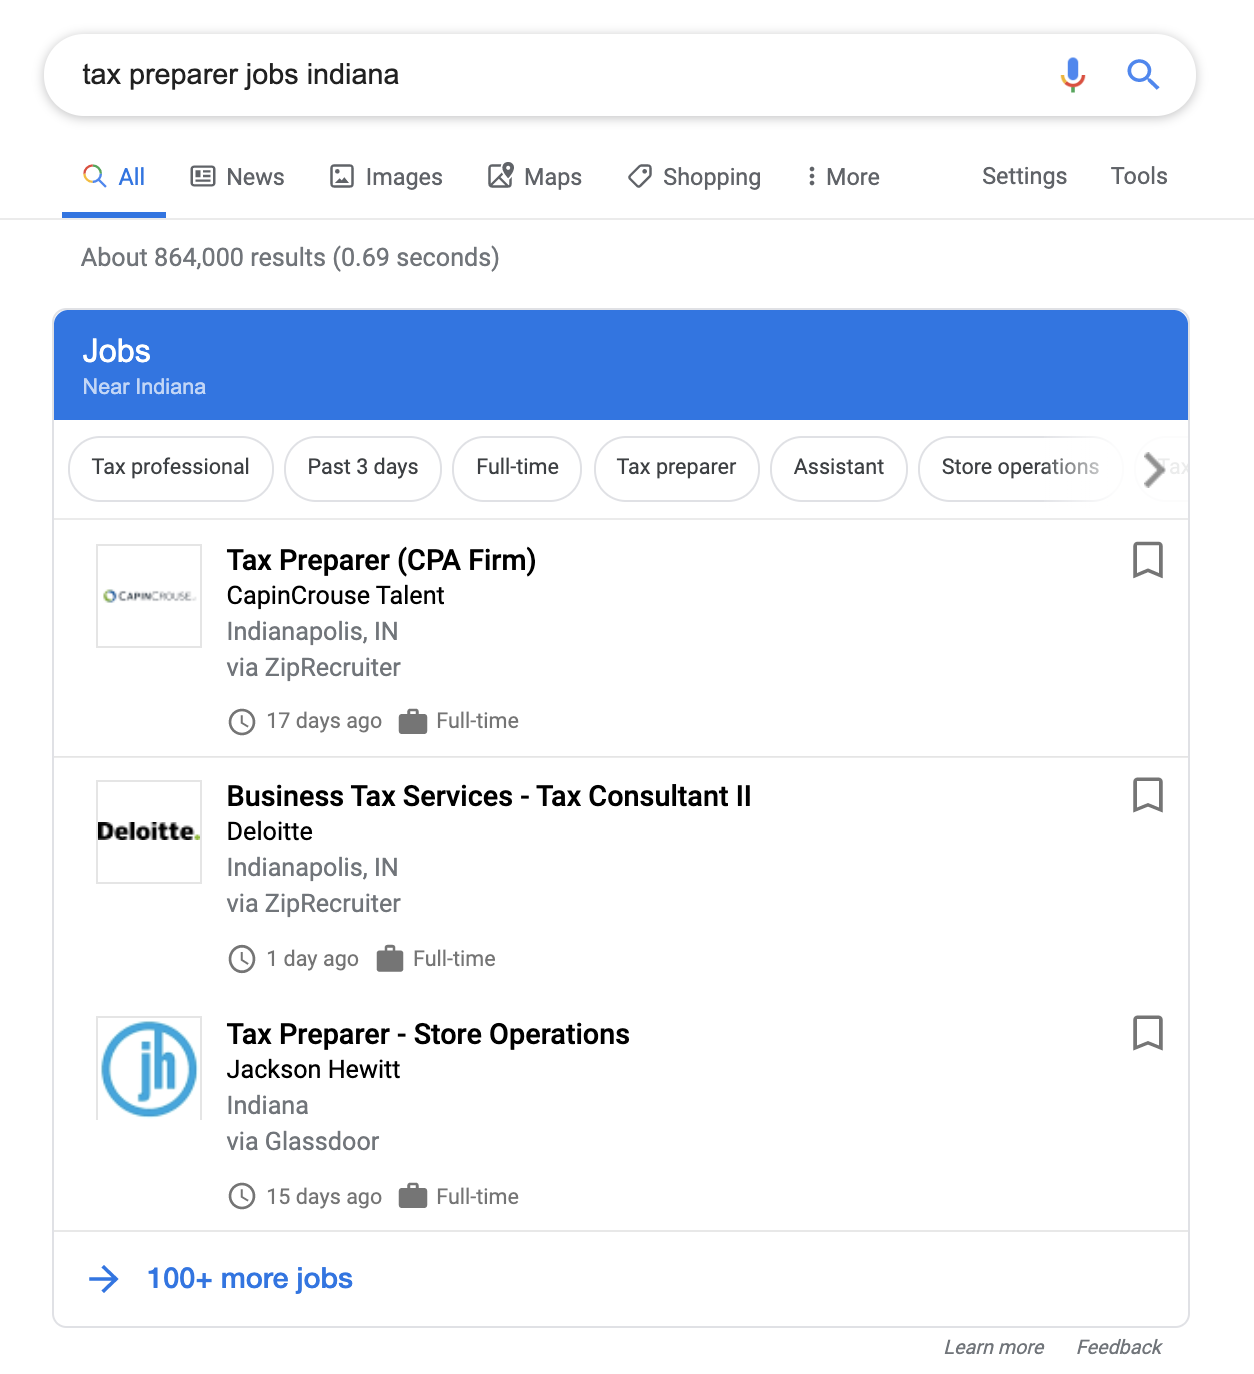Click the '1 day ago' posting date
Image resolution: width=1254 pixels, height=1374 pixels.
point(313,959)
